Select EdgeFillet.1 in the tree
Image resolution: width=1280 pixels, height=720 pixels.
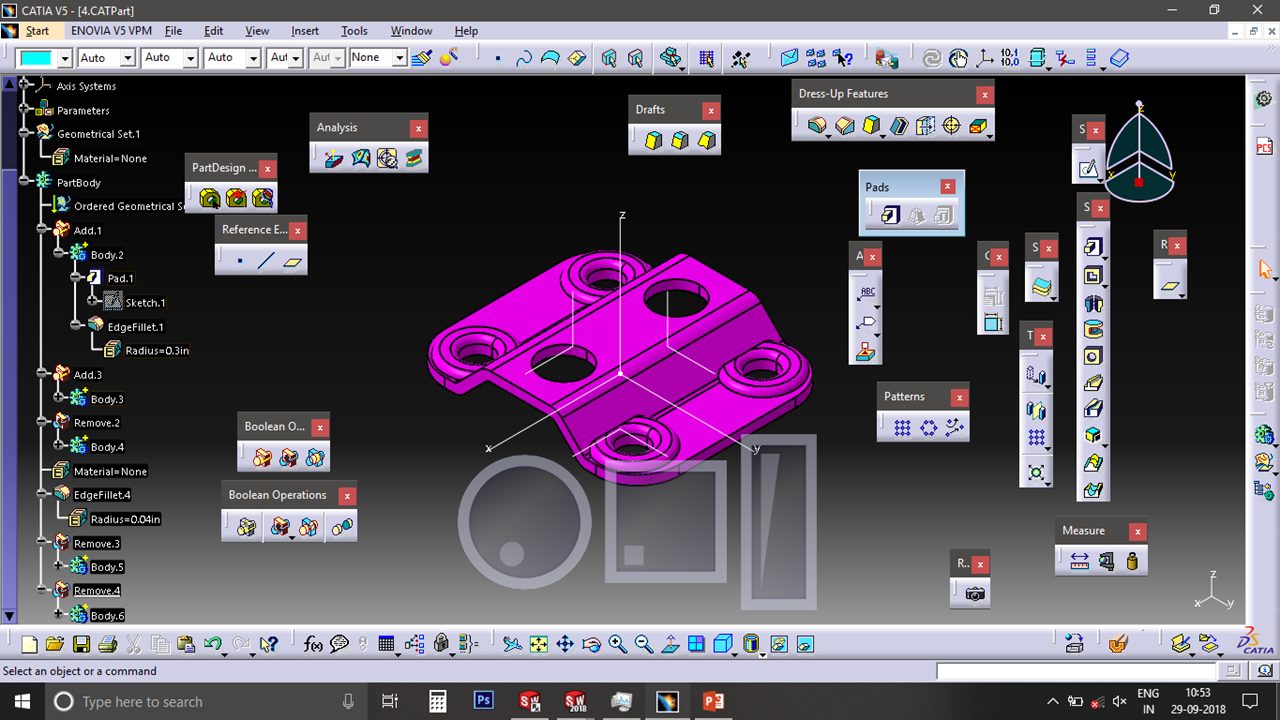click(x=135, y=326)
